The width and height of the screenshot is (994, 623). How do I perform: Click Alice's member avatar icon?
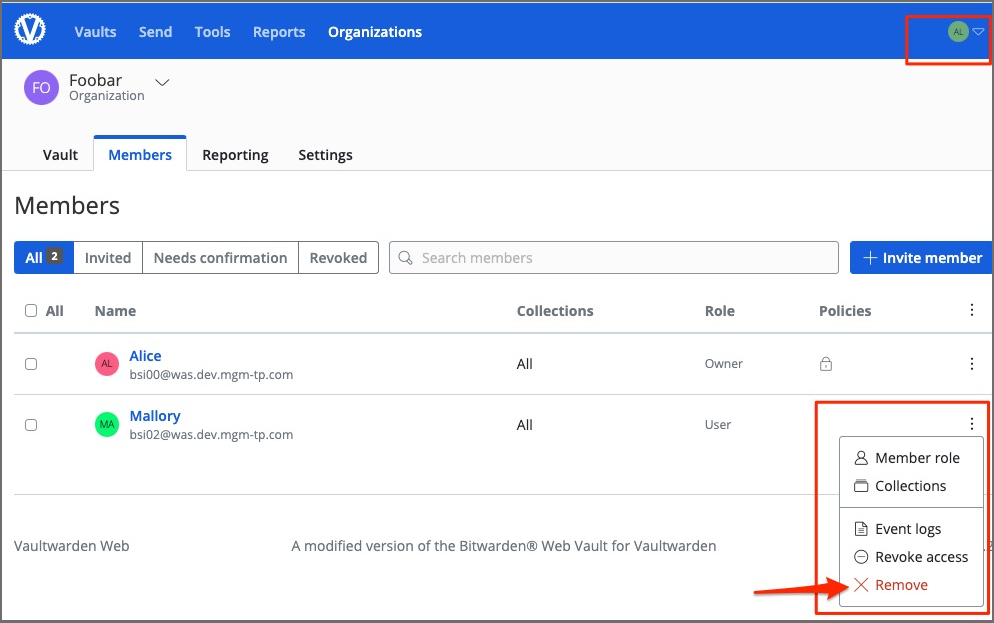coord(107,364)
